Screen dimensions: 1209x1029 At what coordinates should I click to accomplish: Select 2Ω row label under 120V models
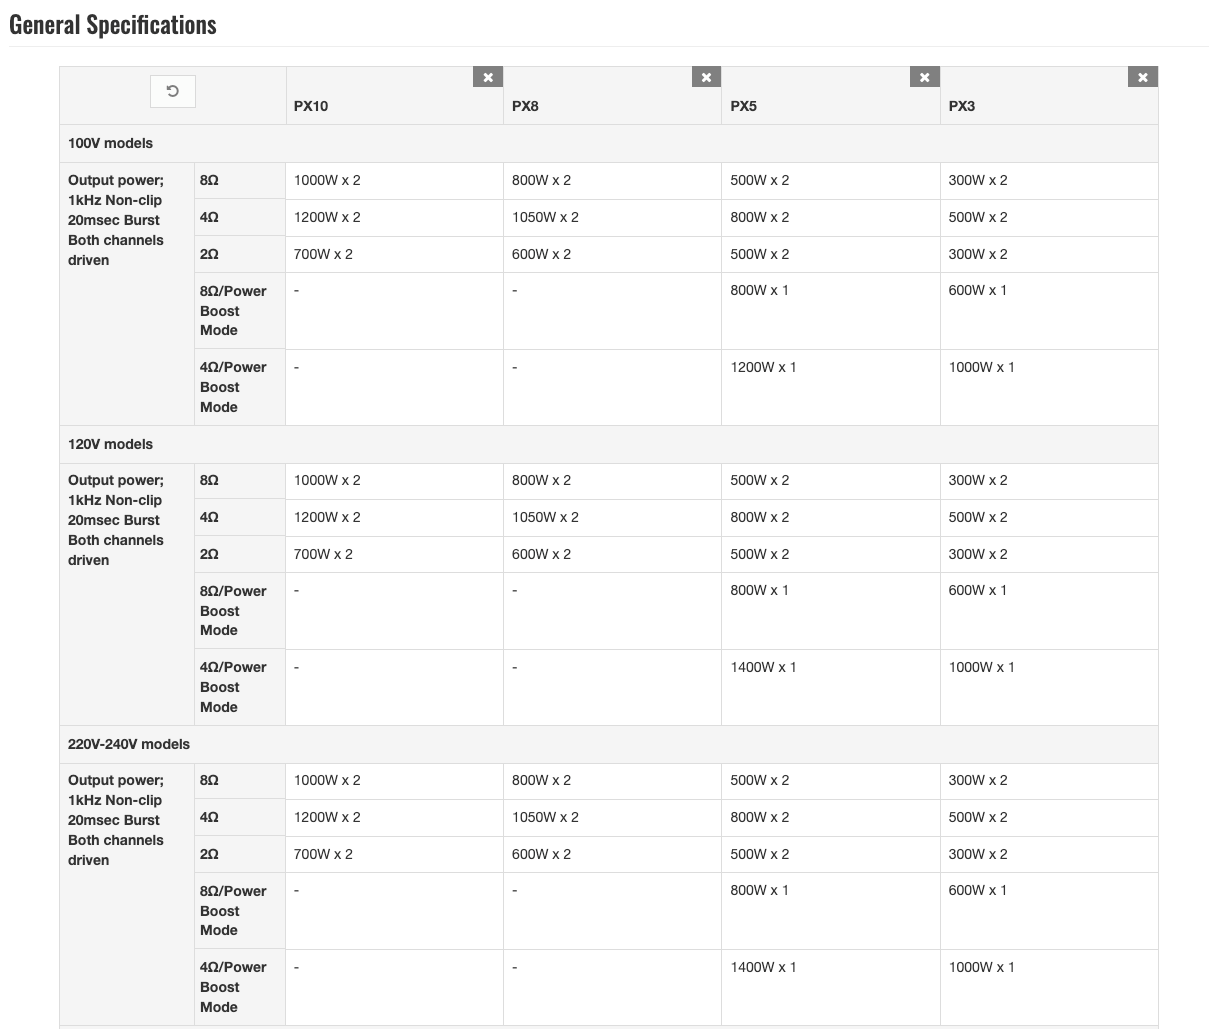click(x=209, y=554)
